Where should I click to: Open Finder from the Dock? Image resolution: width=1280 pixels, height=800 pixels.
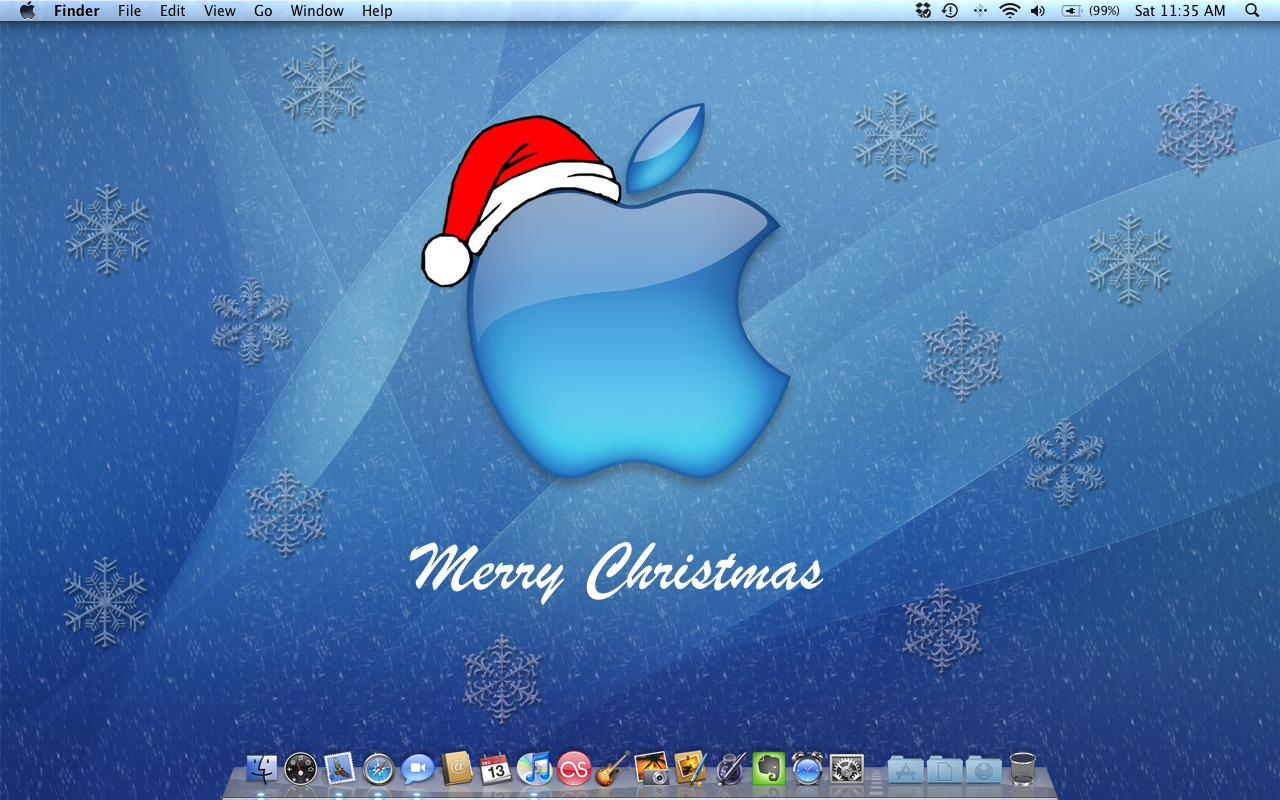pyautogui.click(x=262, y=768)
